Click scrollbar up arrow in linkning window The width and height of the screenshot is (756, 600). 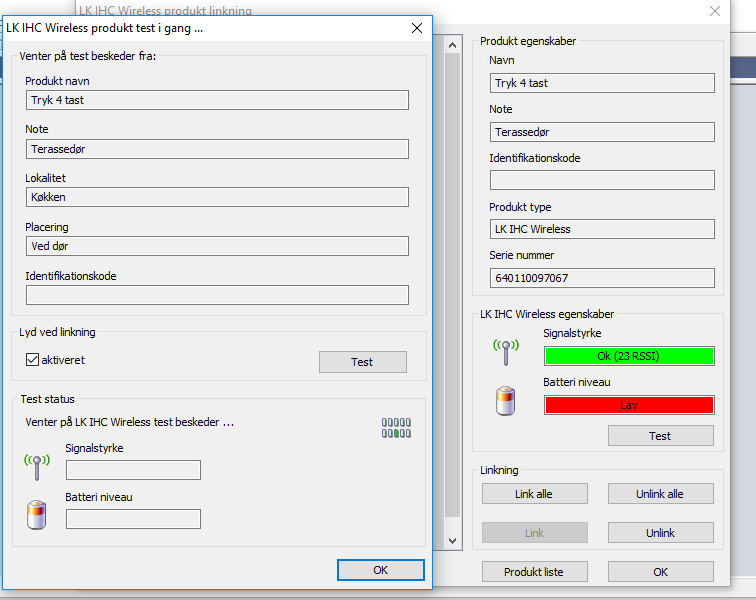tap(452, 45)
